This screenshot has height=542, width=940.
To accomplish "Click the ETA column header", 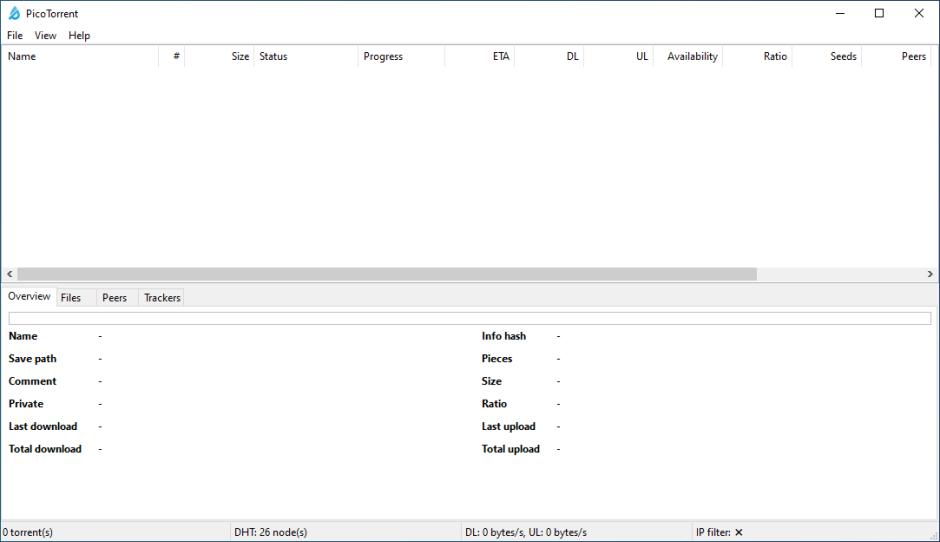I will 480,57.
